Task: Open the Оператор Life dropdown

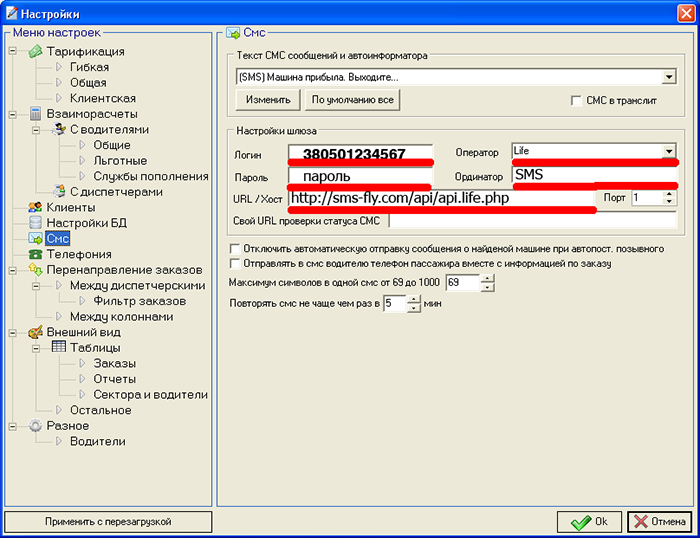Action: (x=668, y=151)
